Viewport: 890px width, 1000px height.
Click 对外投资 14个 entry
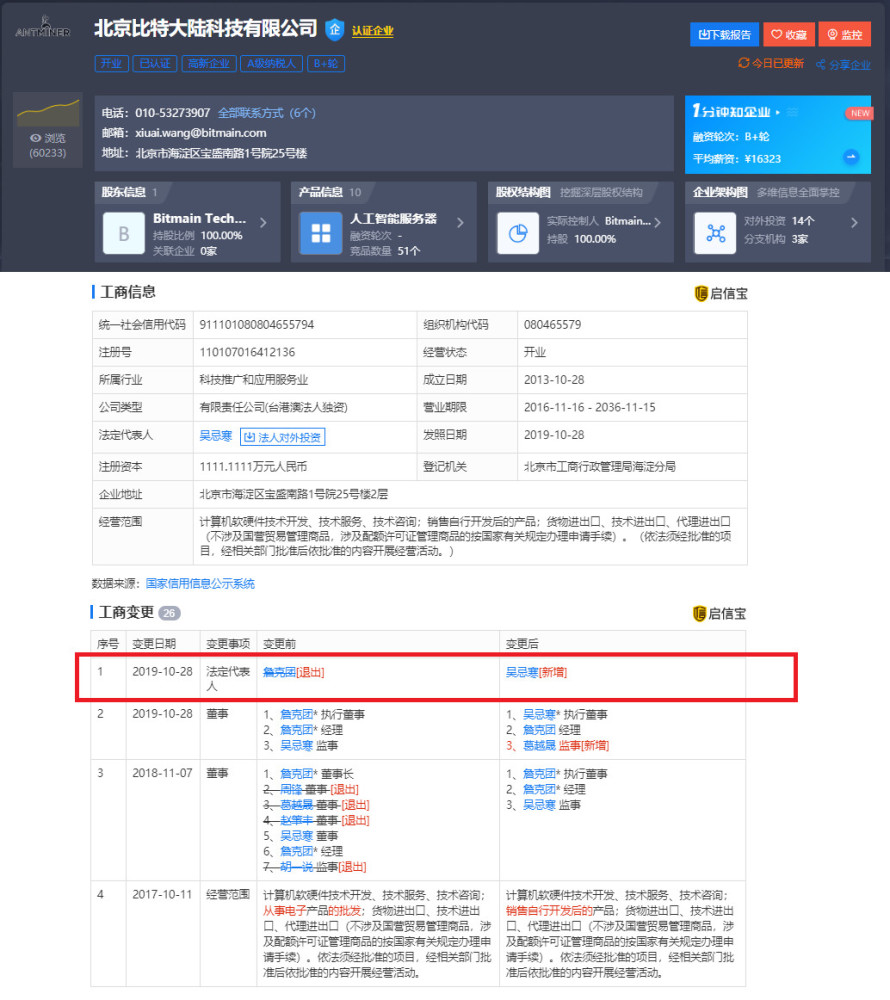(x=779, y=221)
